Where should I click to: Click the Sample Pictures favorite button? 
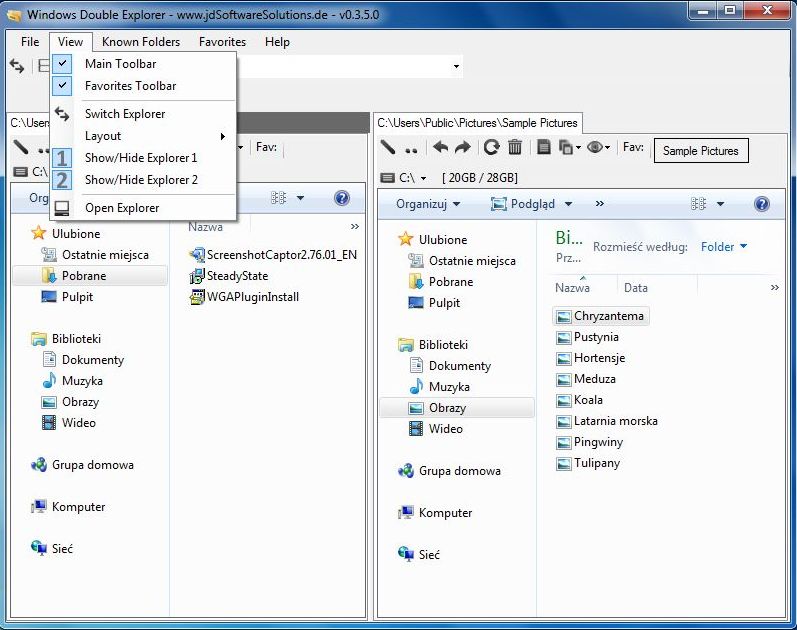(701, 151)
